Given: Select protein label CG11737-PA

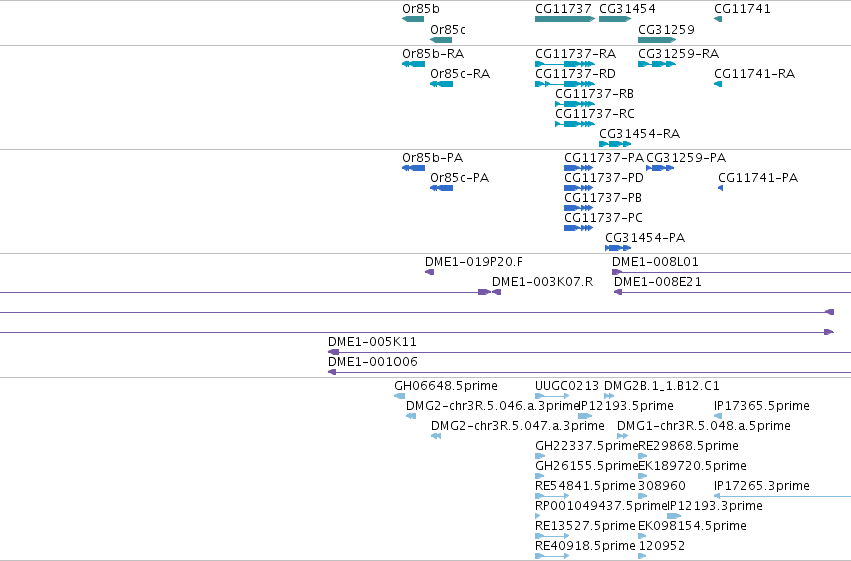Looking at the screenshot, I should tap(604, 158).
